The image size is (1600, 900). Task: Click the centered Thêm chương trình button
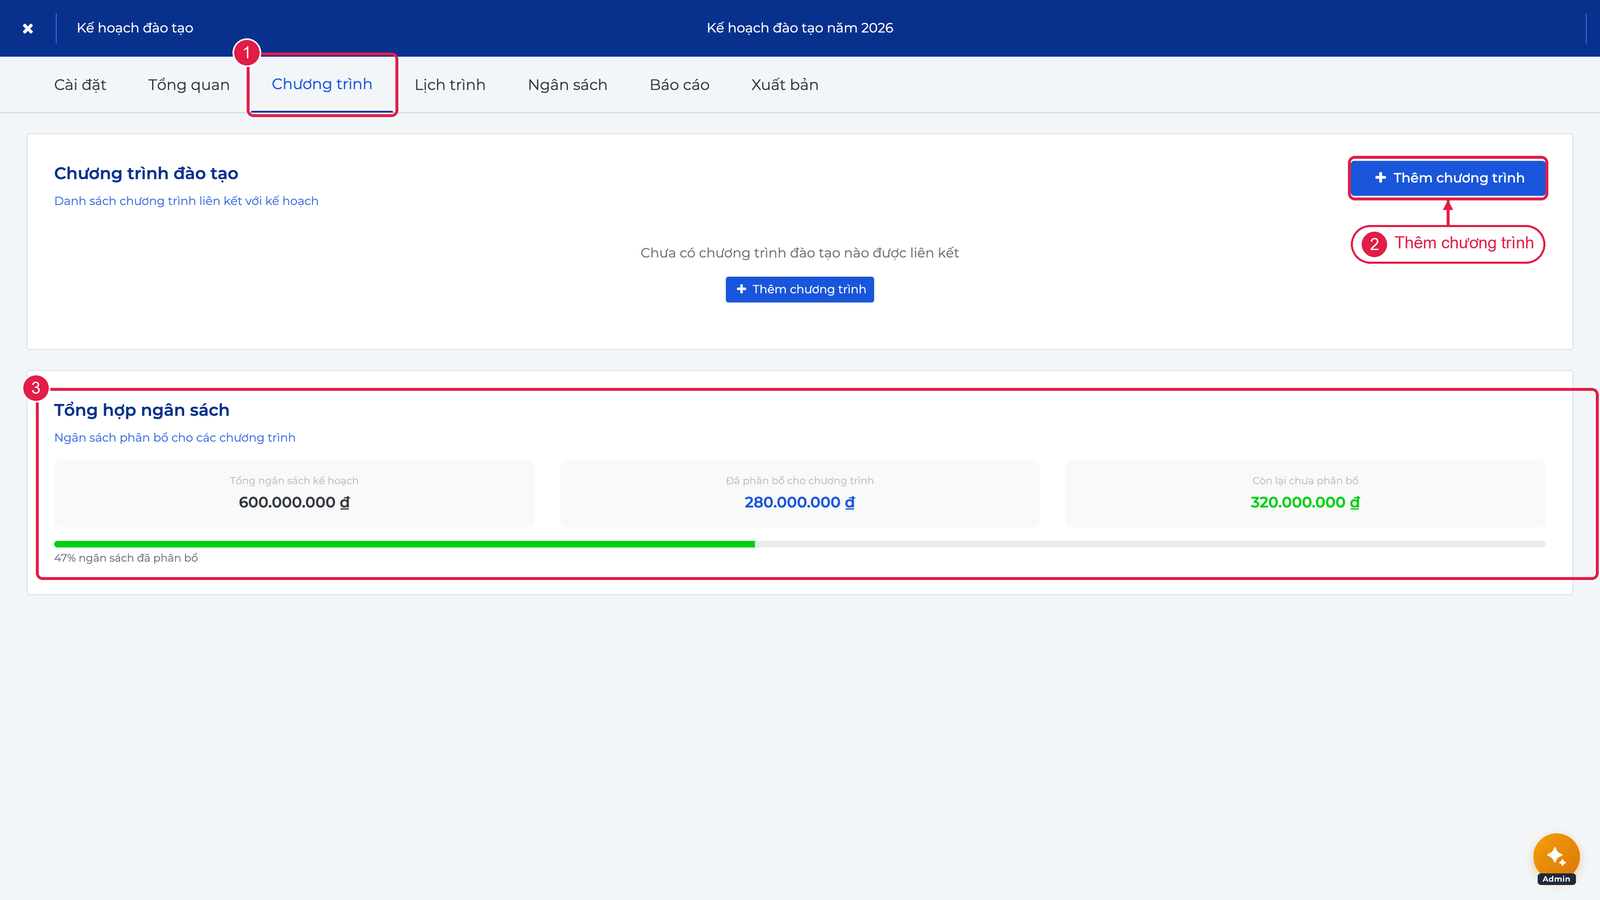point(800,289)
